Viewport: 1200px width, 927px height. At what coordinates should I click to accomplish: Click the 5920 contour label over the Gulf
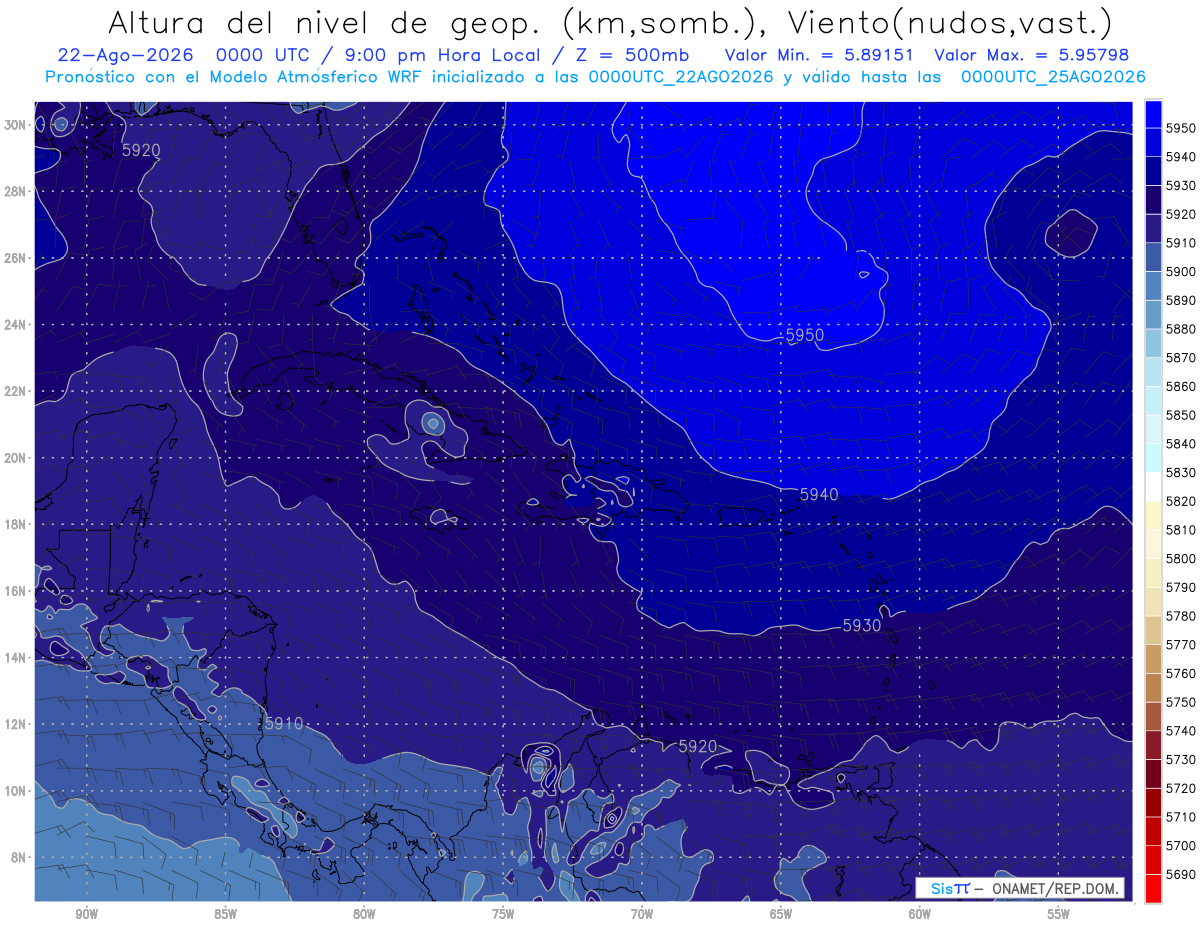point(140,150)
